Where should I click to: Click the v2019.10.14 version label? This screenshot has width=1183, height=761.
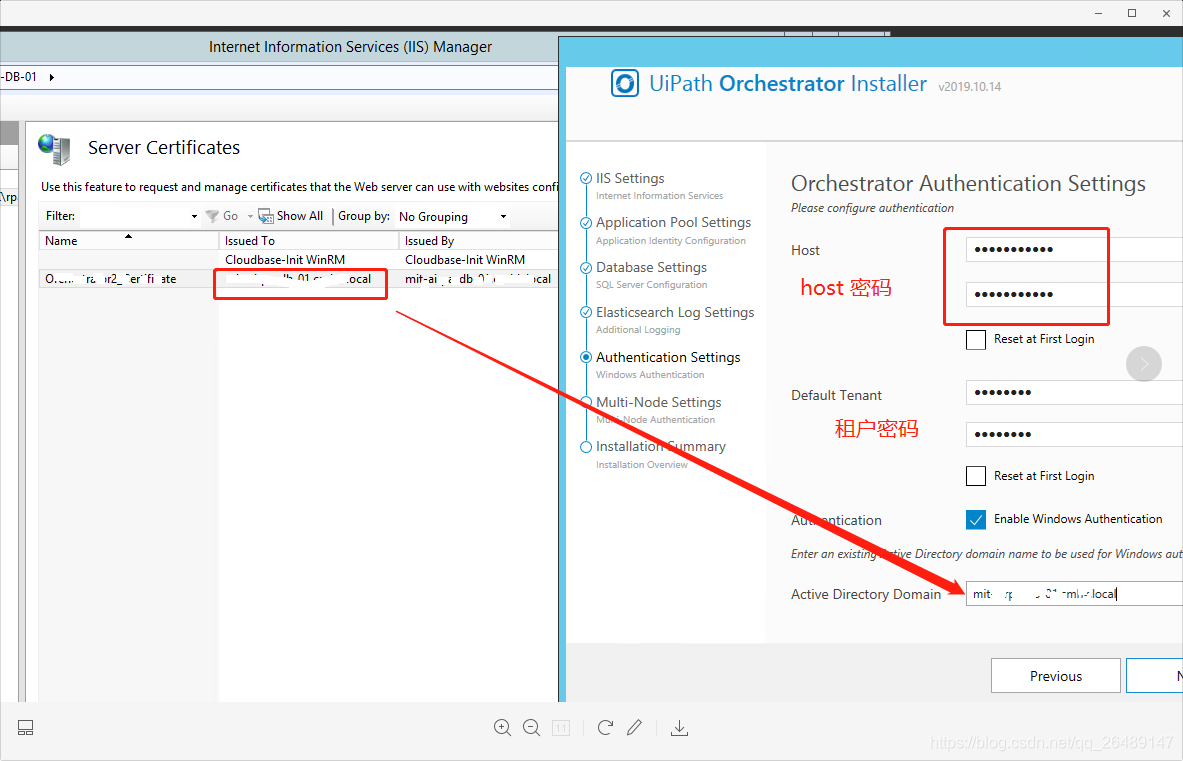pos(969,87)
